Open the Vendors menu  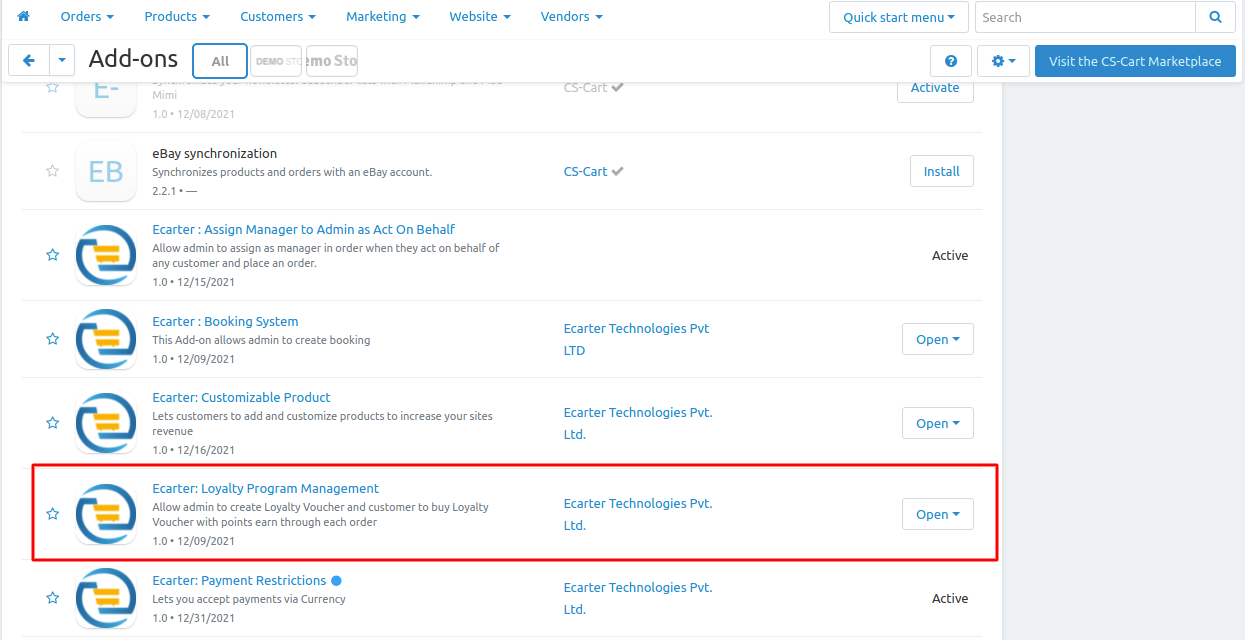[572, 17]
